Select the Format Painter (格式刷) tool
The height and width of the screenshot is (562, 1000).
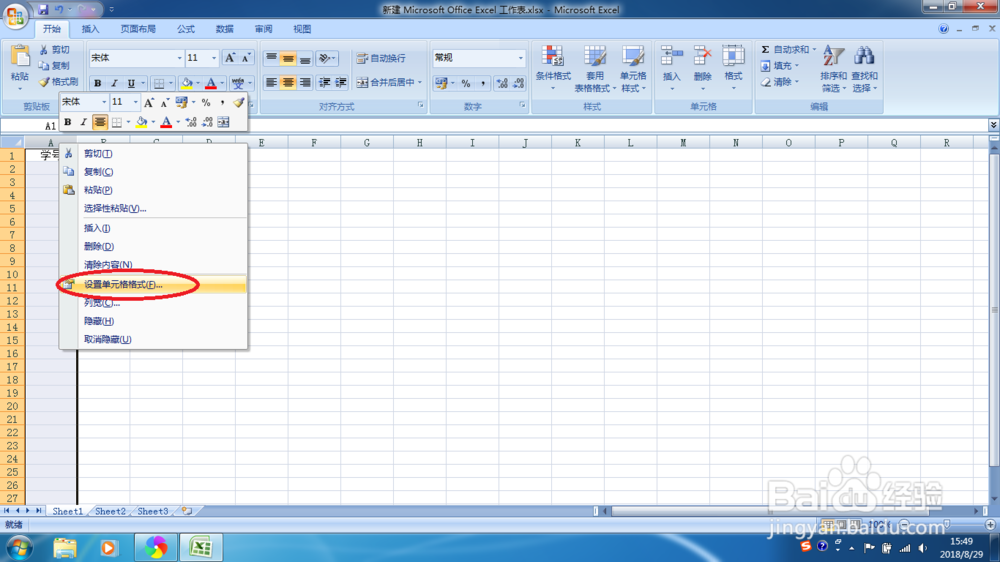[x=58, y=82]
